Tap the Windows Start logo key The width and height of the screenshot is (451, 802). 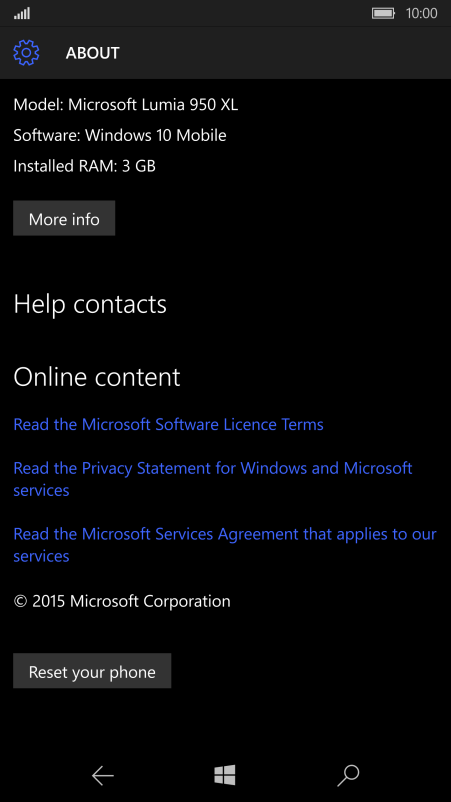click(x=225, y=775)
